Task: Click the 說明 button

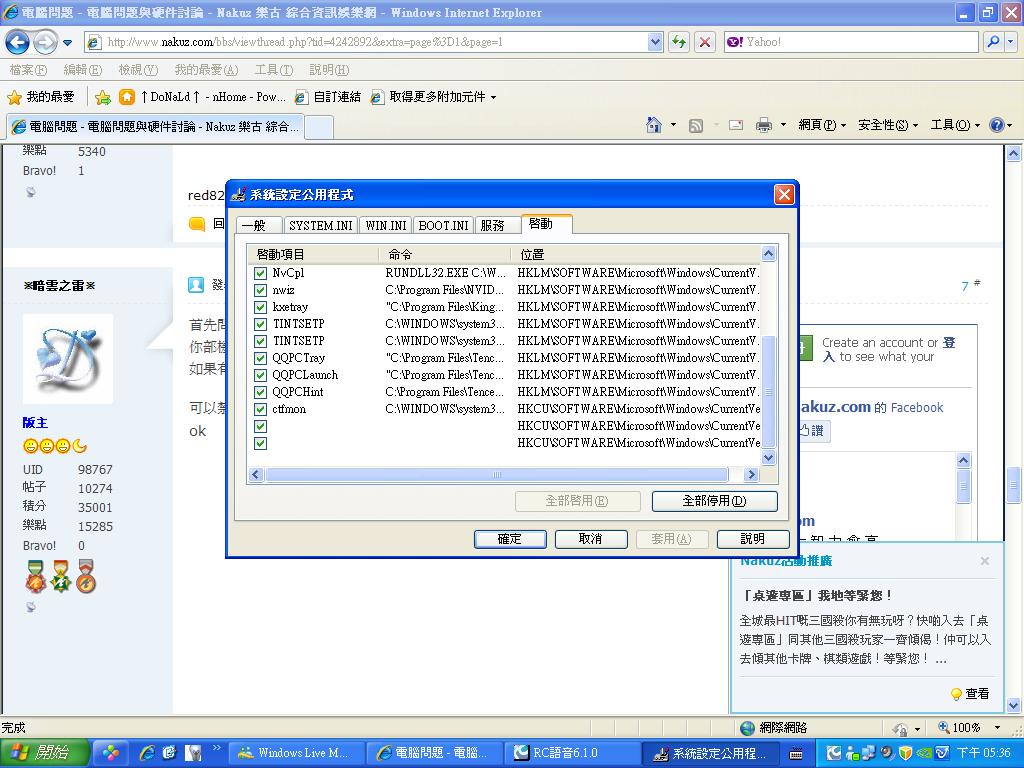Action: [753, 539]
